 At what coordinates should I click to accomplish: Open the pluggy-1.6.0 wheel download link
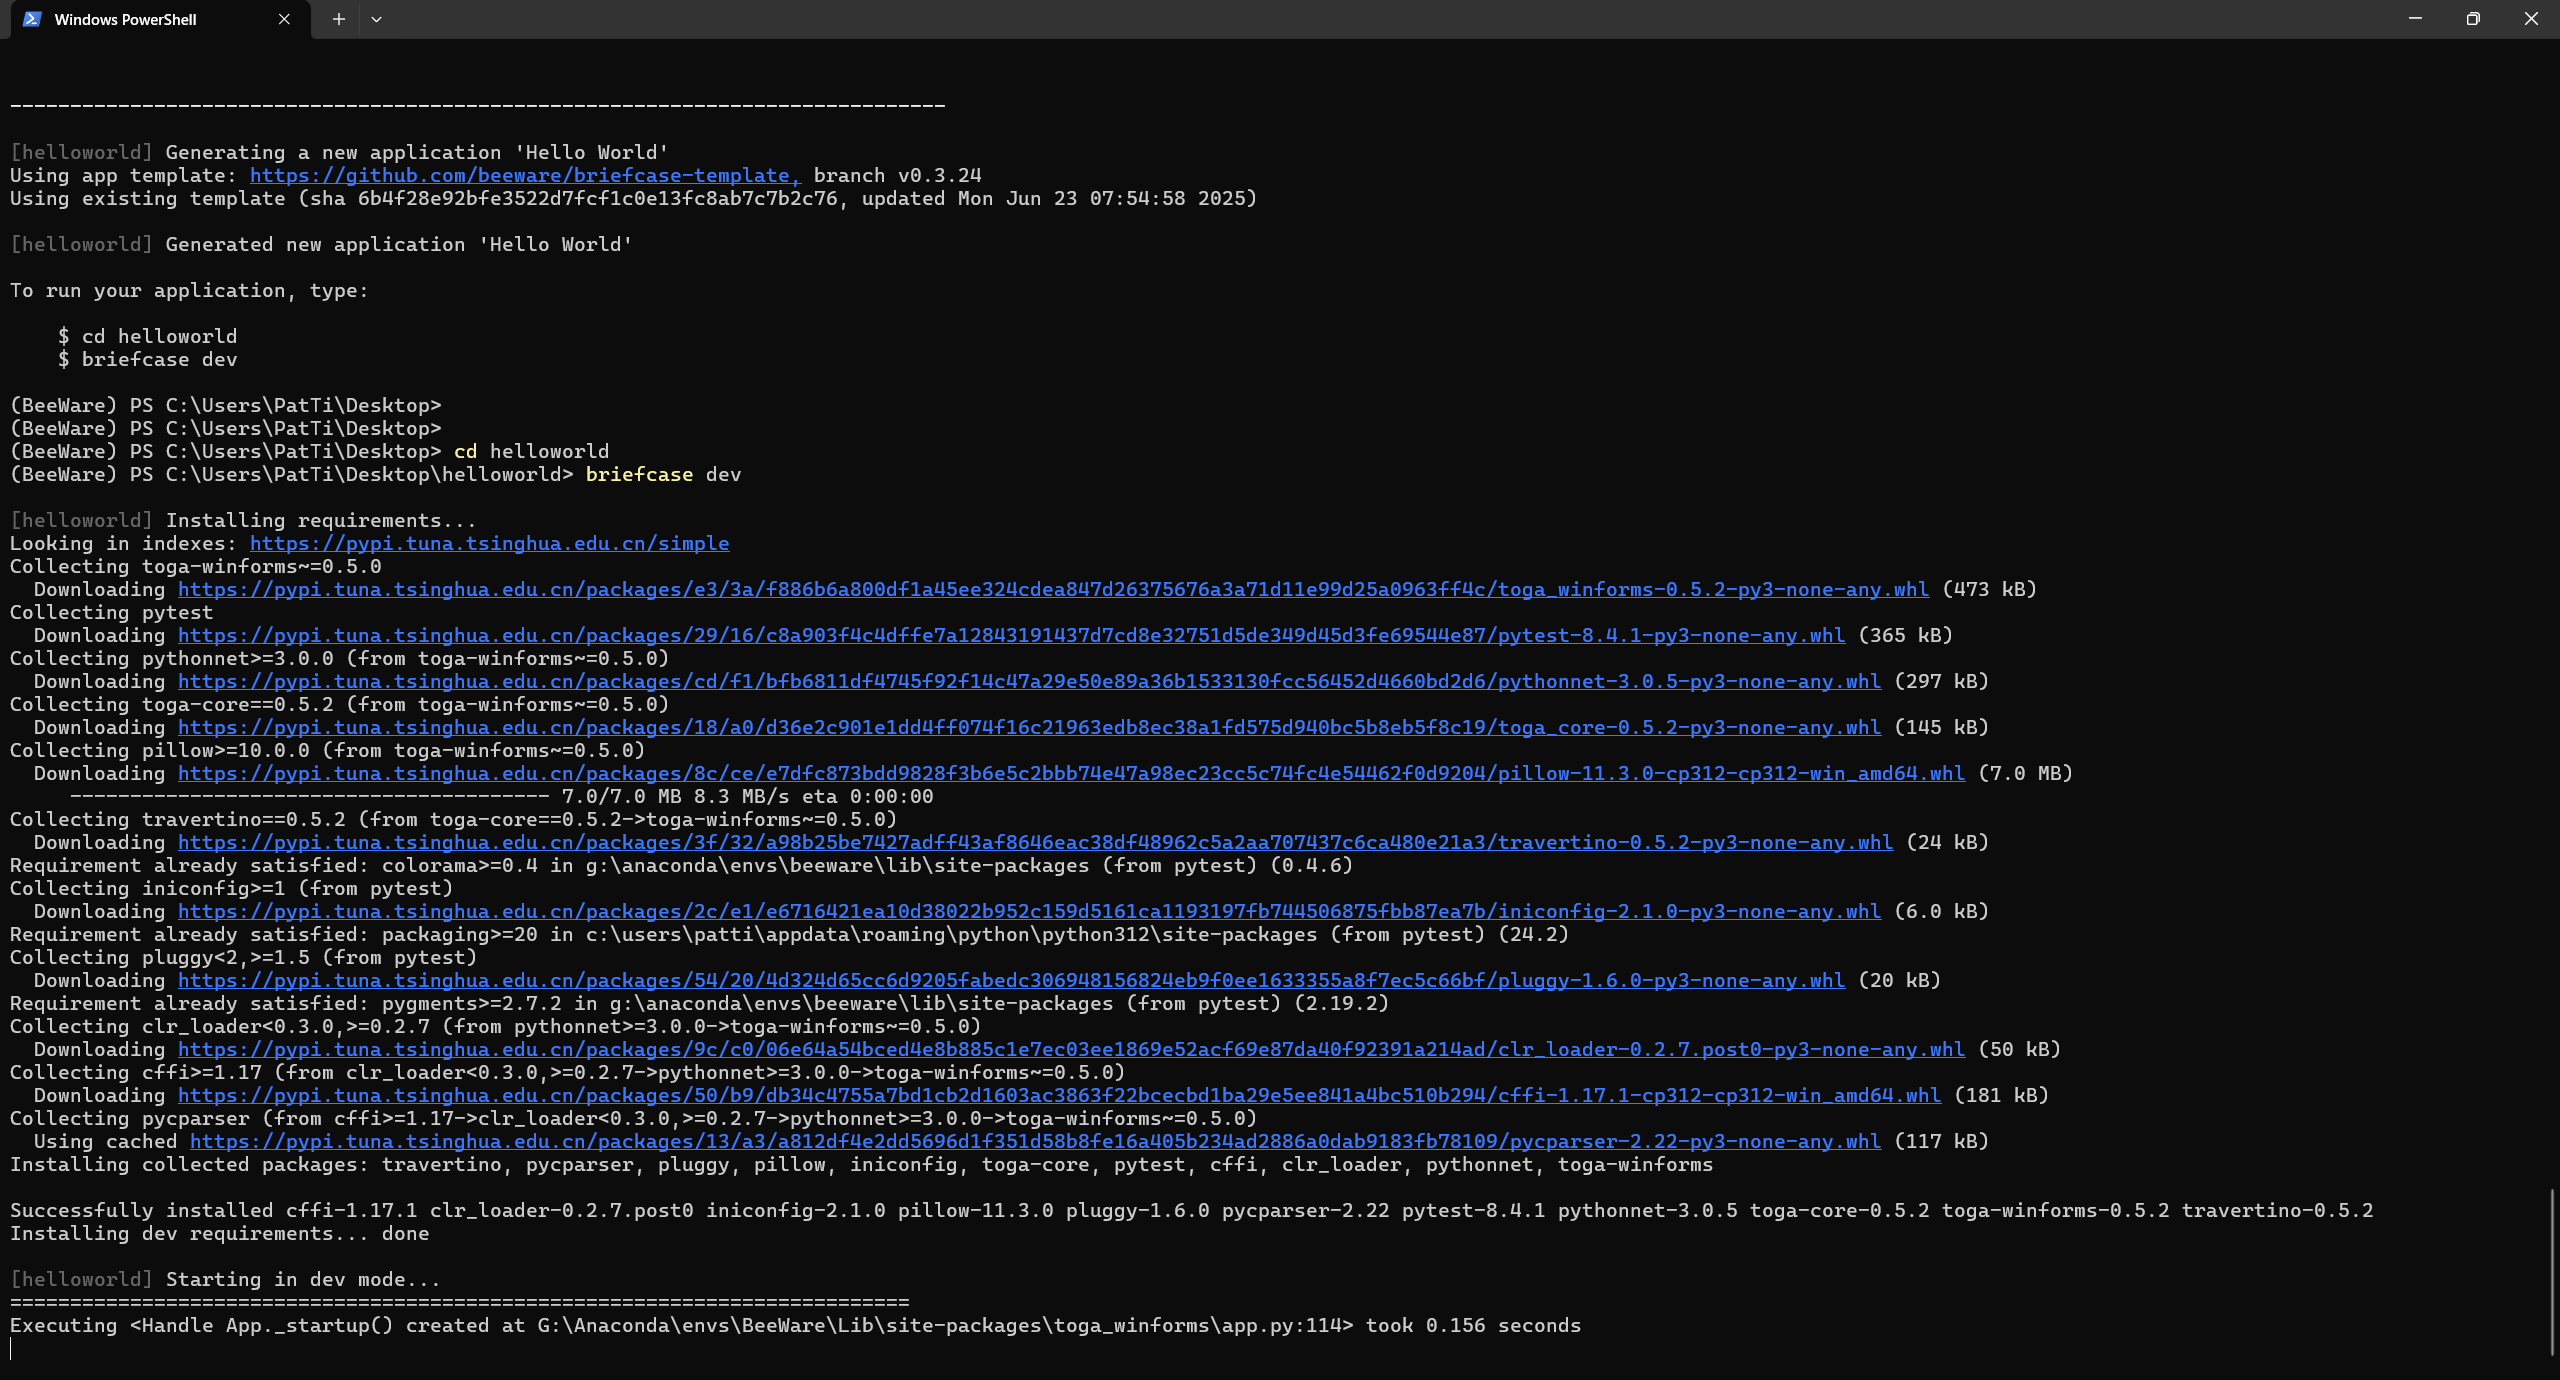(x=1011, y=980)
